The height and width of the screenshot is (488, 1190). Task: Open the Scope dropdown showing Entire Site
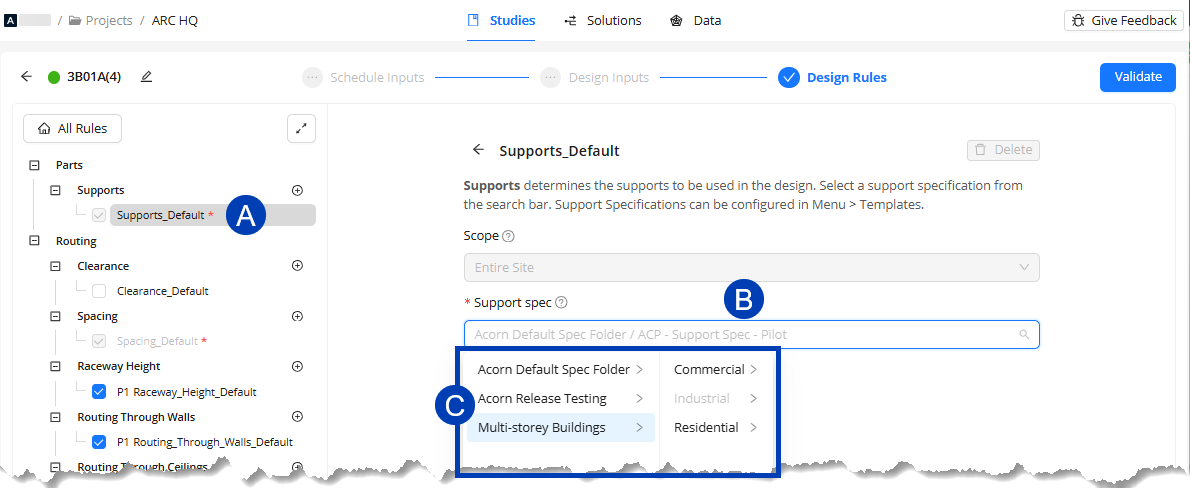(x=751, y=267)
